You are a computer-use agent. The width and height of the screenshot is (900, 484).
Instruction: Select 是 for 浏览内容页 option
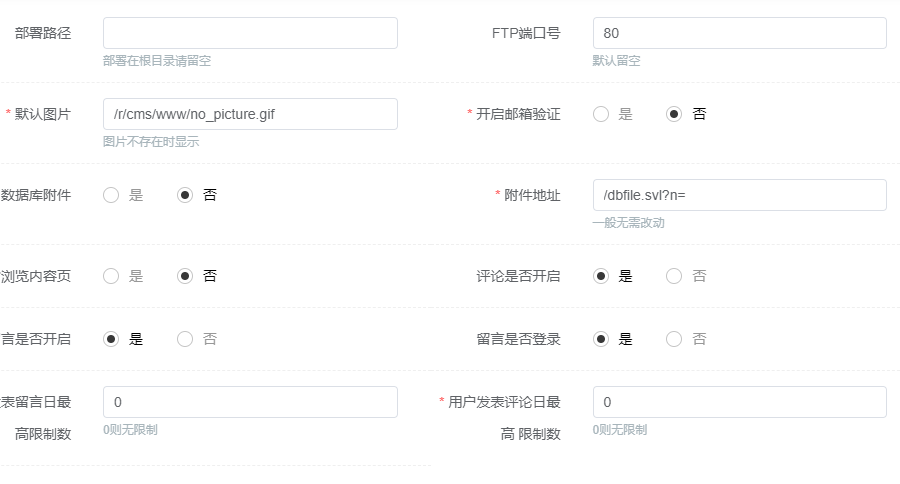click(x=111, y=276)
